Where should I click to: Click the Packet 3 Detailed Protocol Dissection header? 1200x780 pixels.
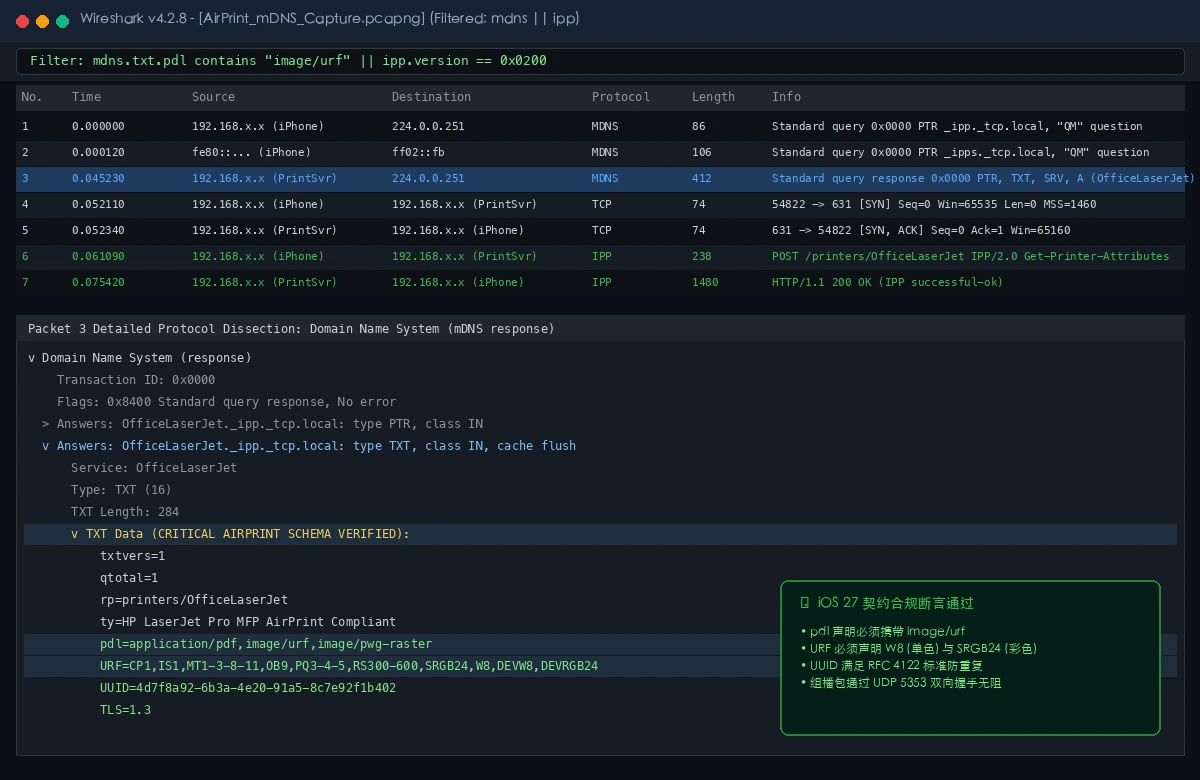tap(291, 329)
